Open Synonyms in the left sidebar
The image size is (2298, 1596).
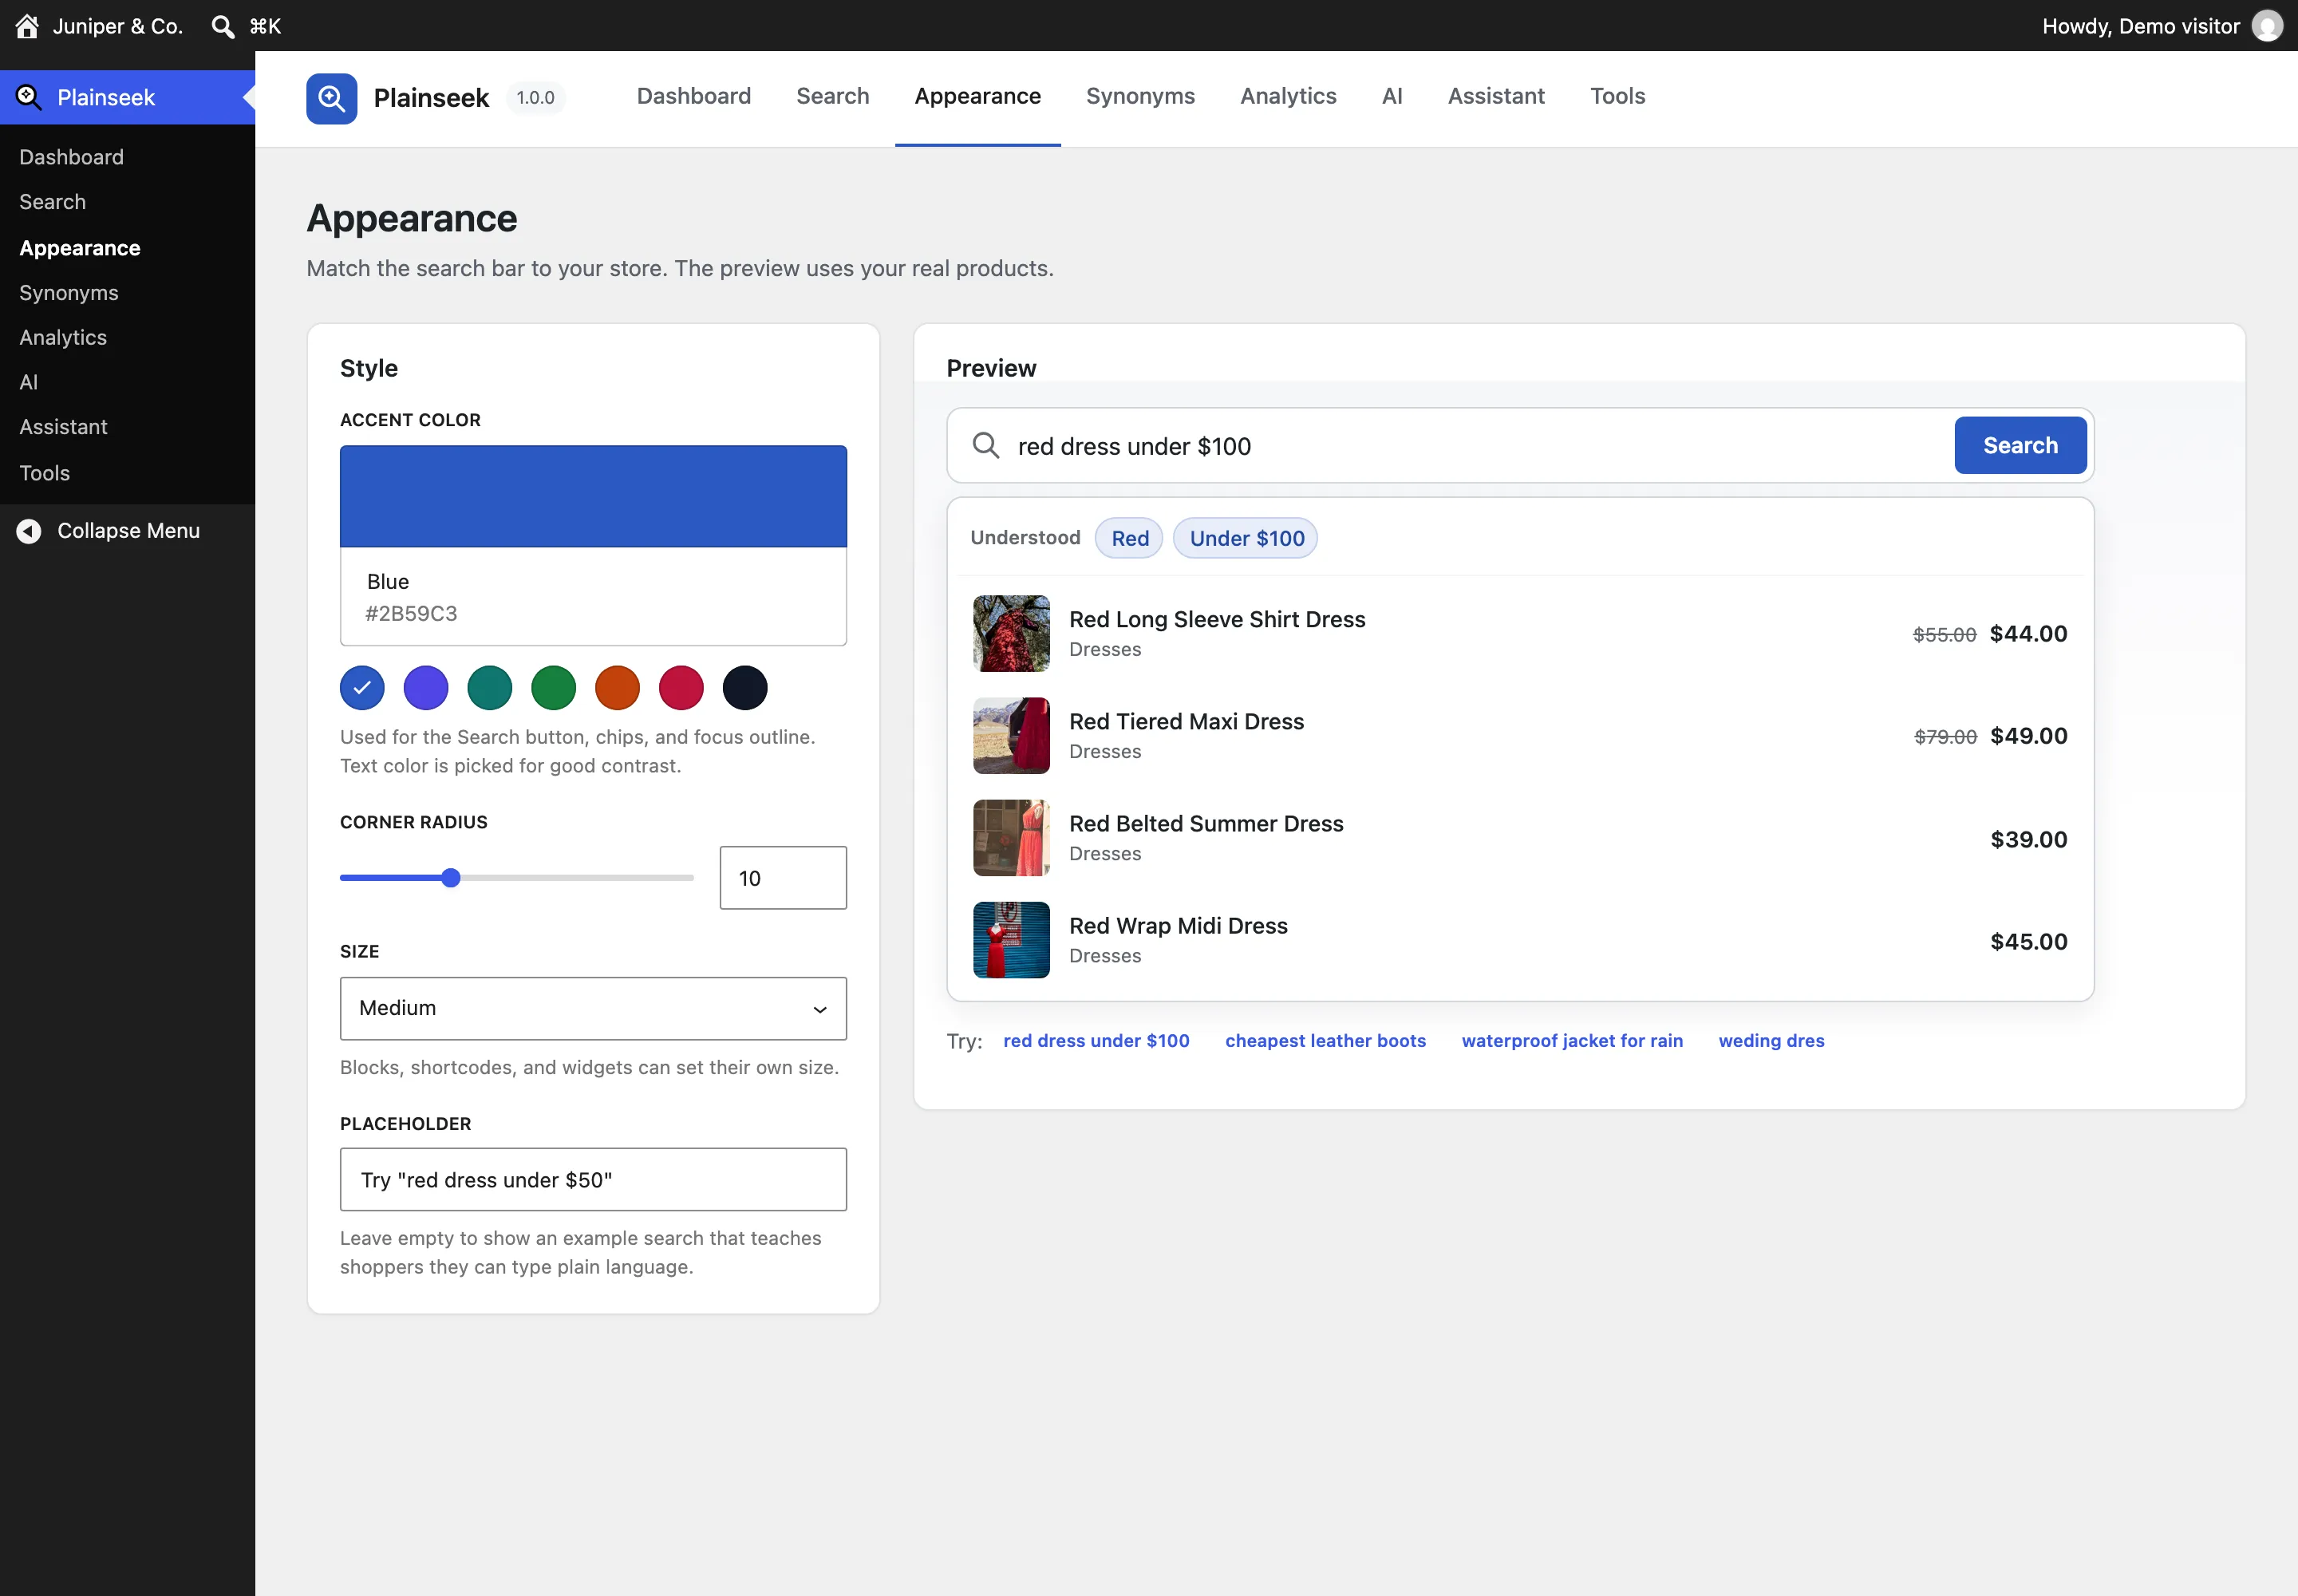click(x=69, y=293)
